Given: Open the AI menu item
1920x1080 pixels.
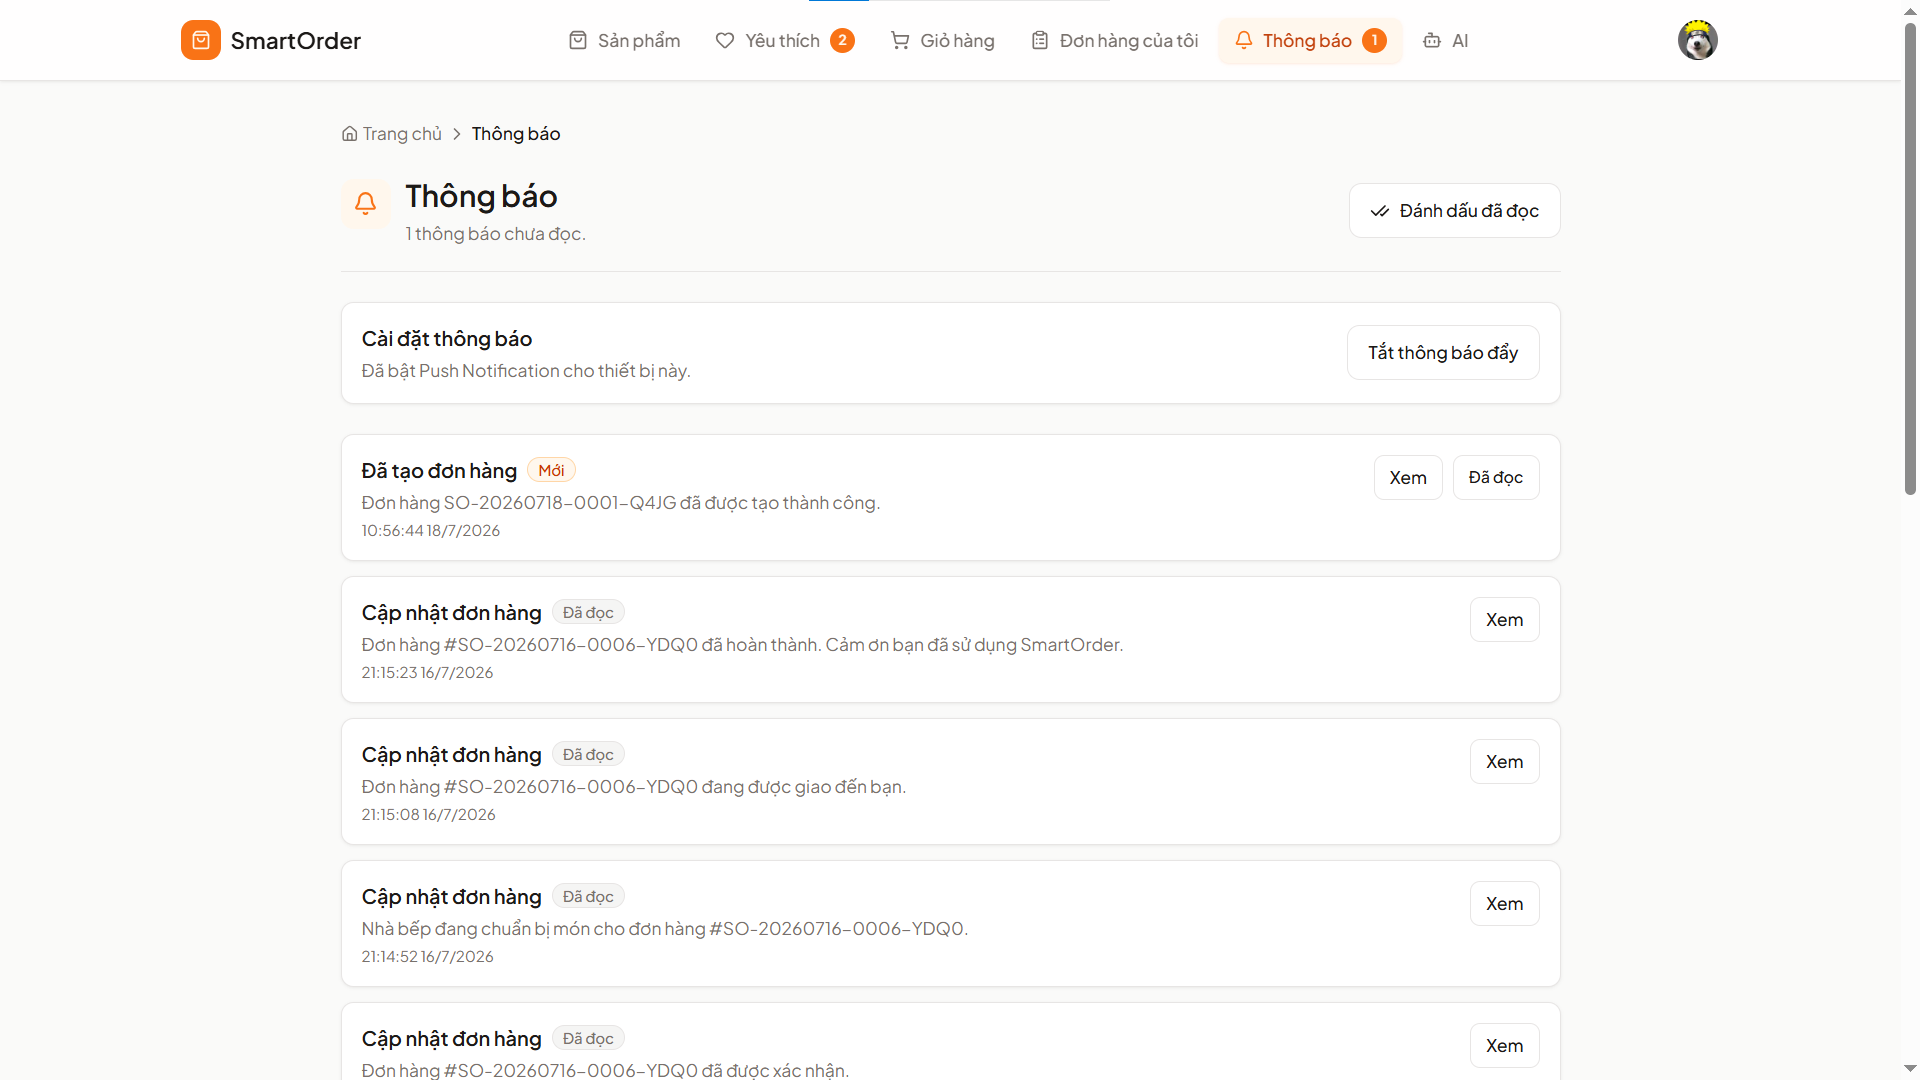Looking at the screenshot, I should tap(1446, 40).
